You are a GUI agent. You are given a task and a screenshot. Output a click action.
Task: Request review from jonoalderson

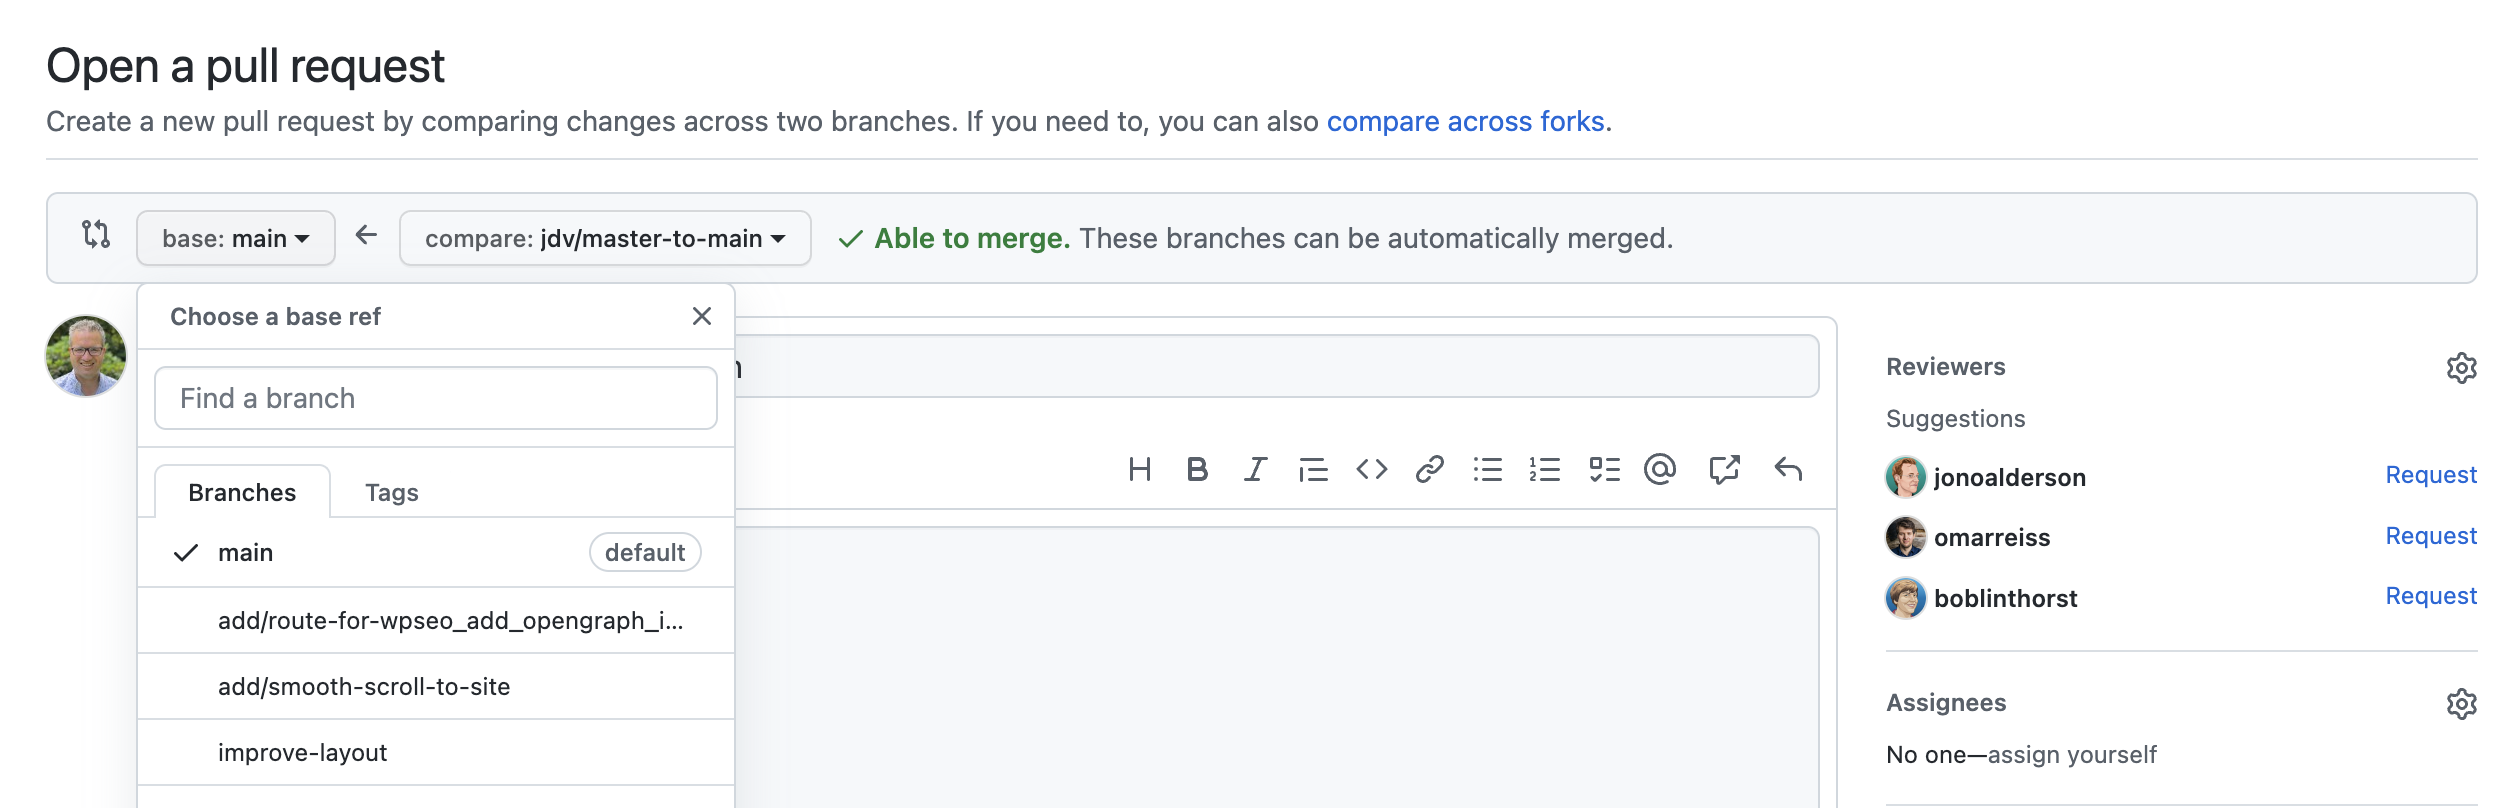click(2431, 475)
